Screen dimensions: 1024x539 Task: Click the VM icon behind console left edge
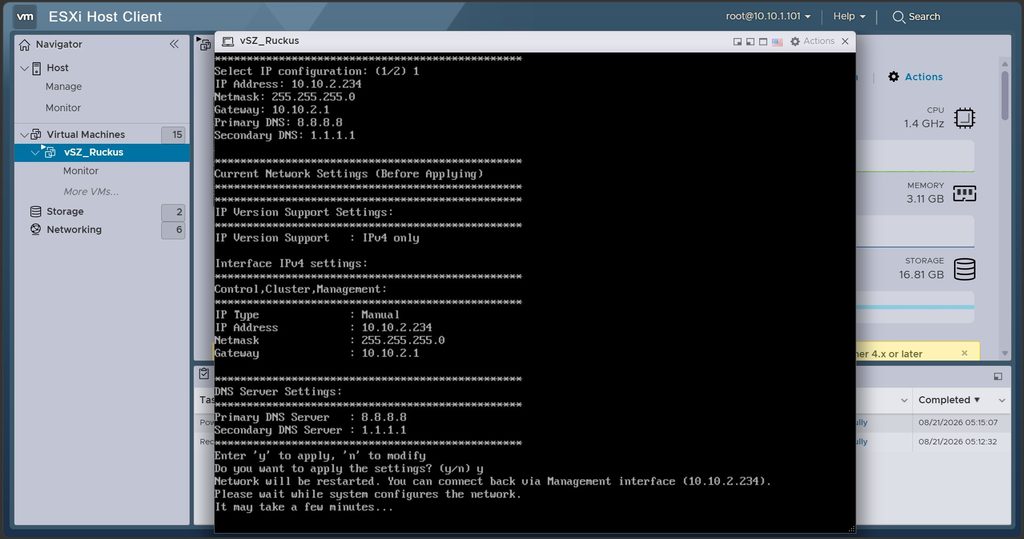204,44
